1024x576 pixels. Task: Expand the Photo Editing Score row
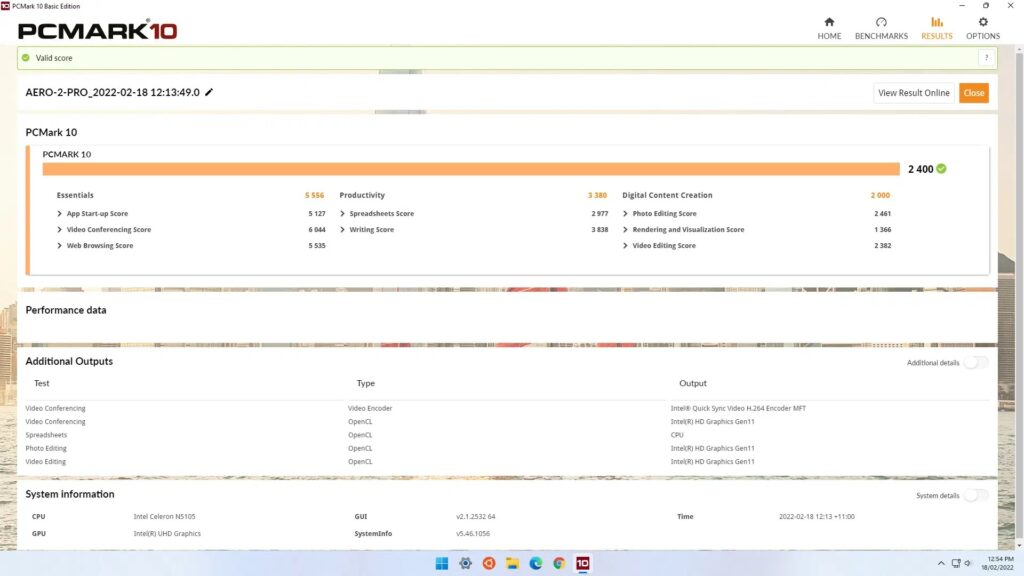pos(664,213)
